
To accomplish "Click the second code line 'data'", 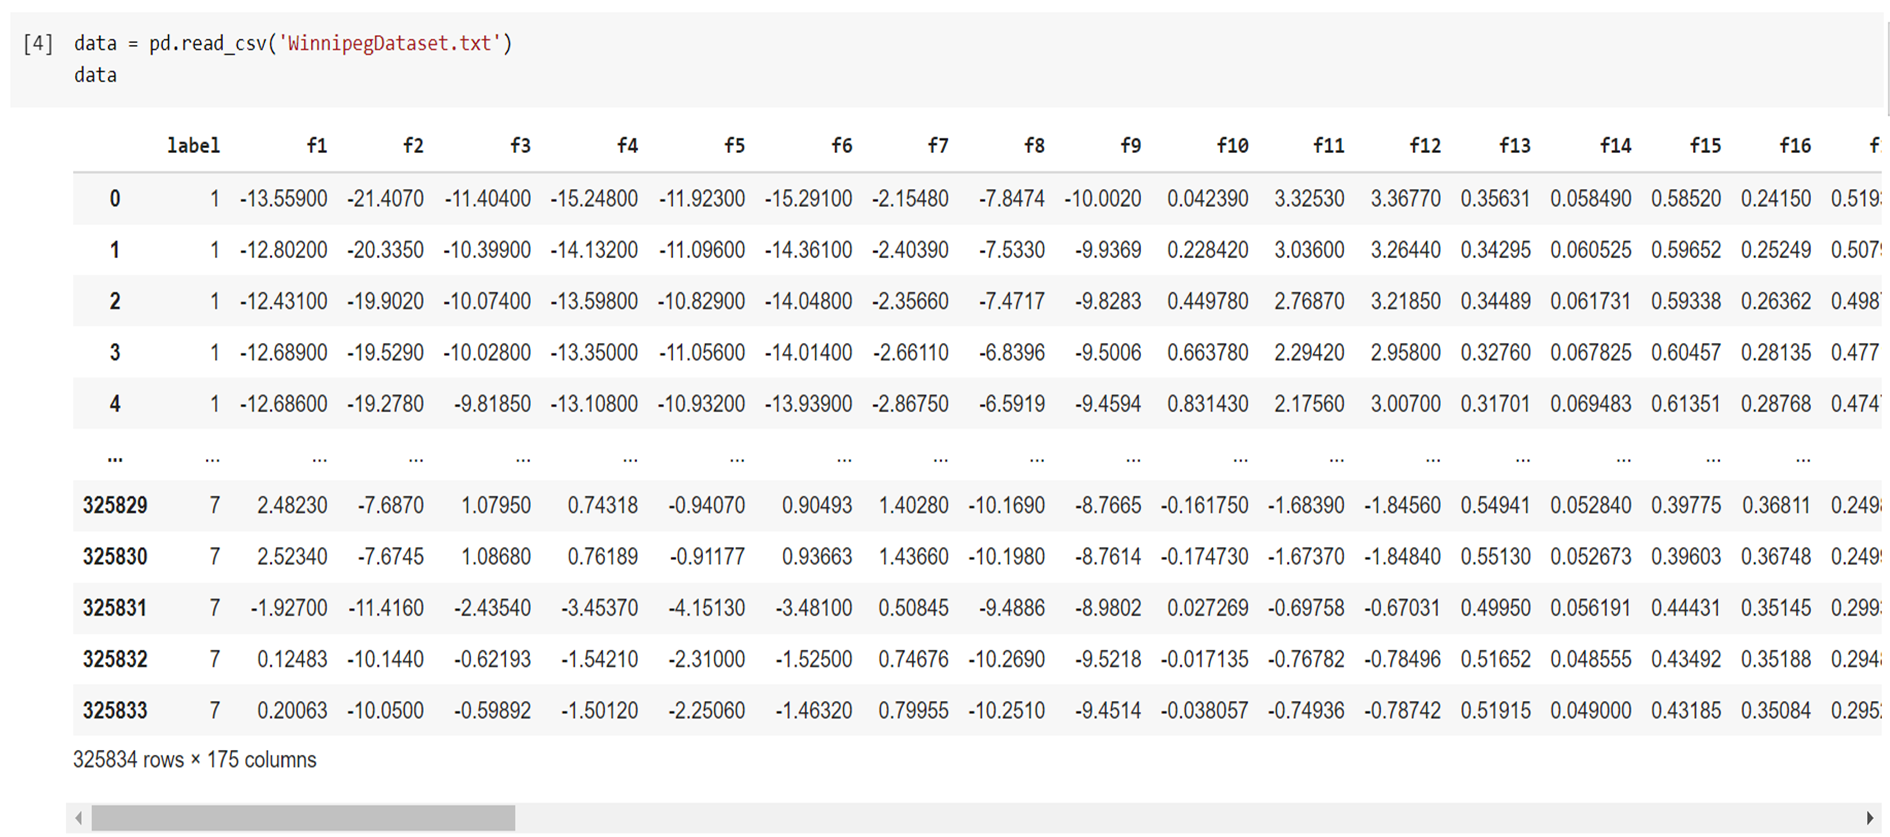I will [95, 75].
